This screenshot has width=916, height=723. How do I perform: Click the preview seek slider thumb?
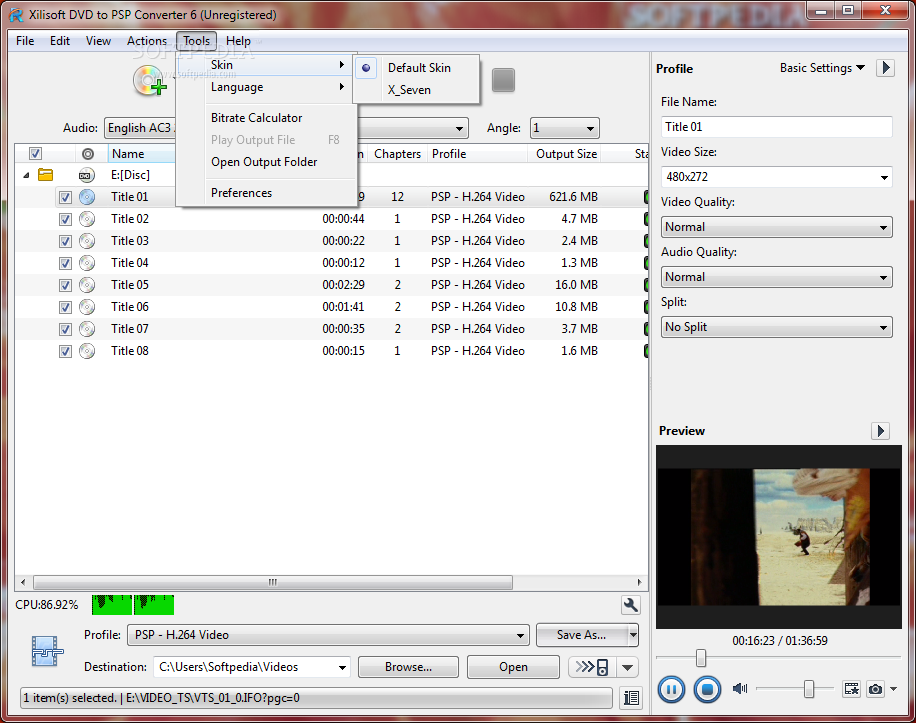[701, 658]
